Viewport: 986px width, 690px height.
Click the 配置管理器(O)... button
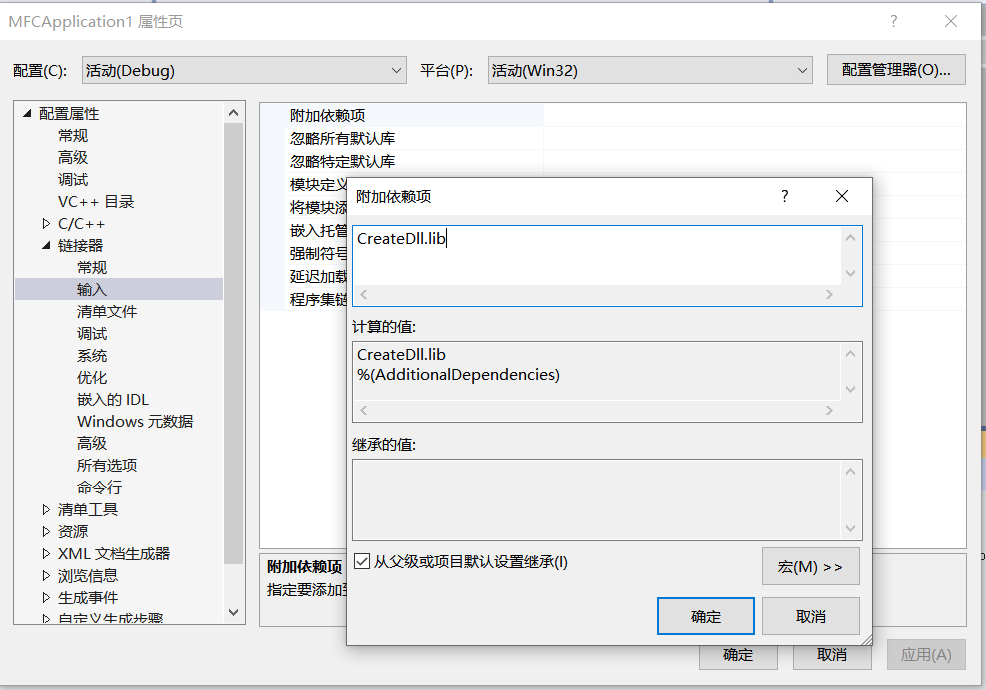(895, 70)
